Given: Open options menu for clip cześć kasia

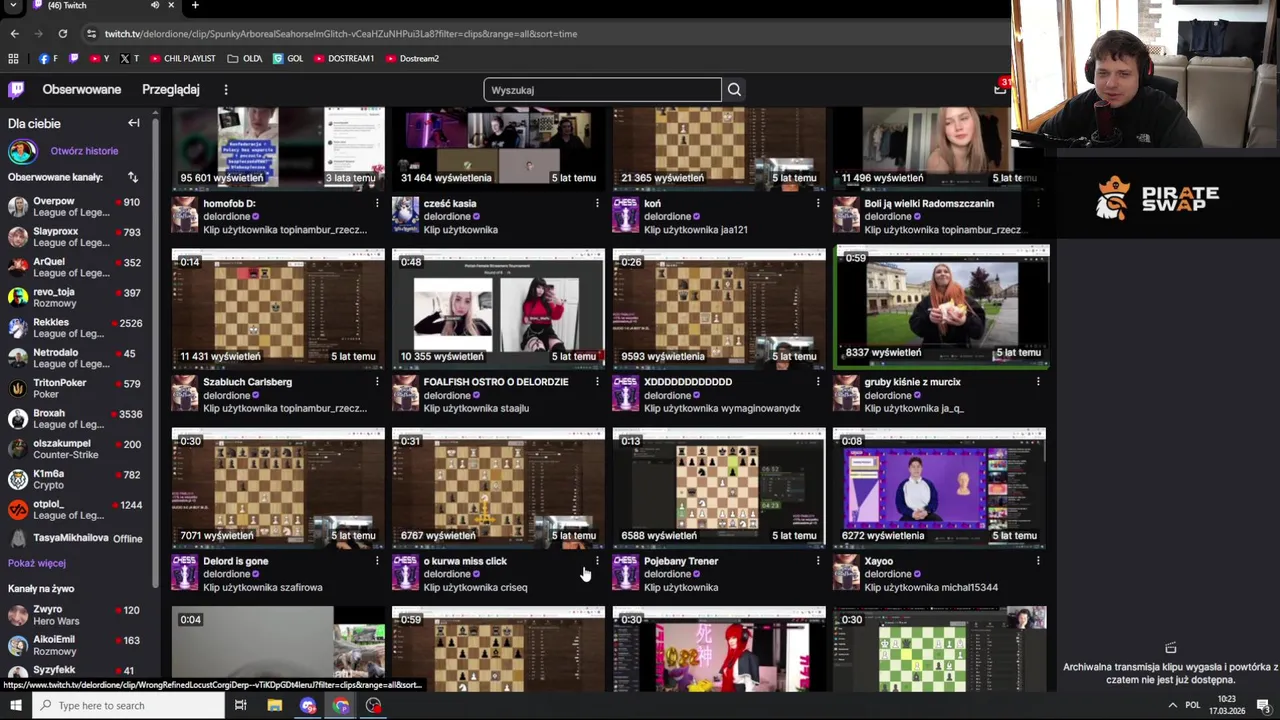Looking at the screenshot, I should click(x=597, y=203).
